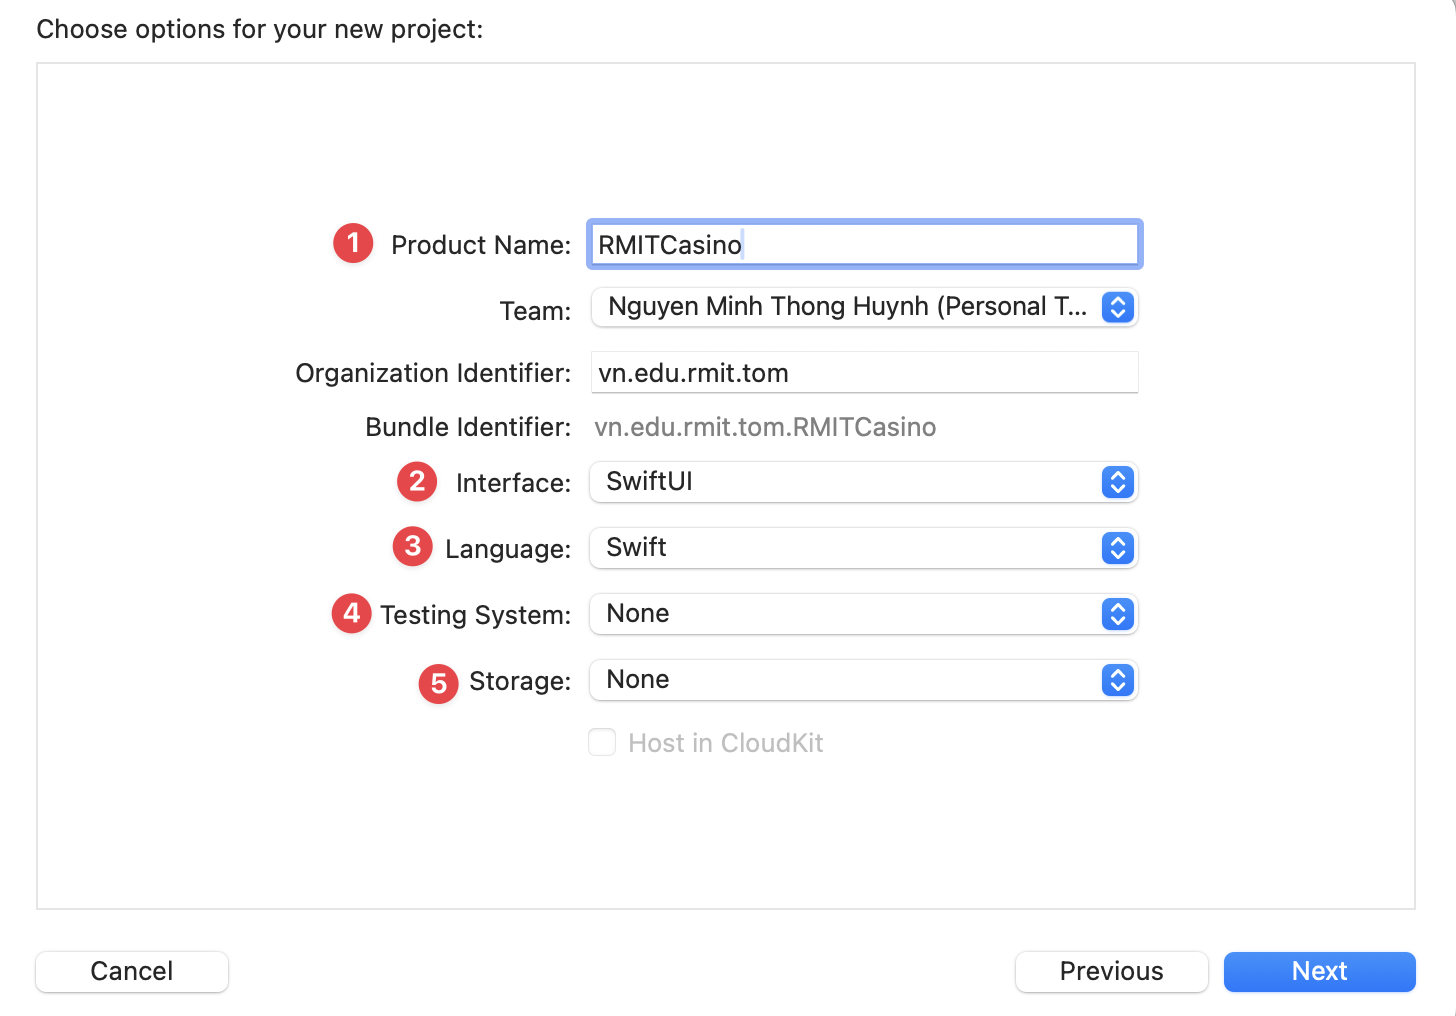Click the chevron stepper on the Storage dropdown
This screenshot has width=1456, height=1016.
[x=1117, y=680]
